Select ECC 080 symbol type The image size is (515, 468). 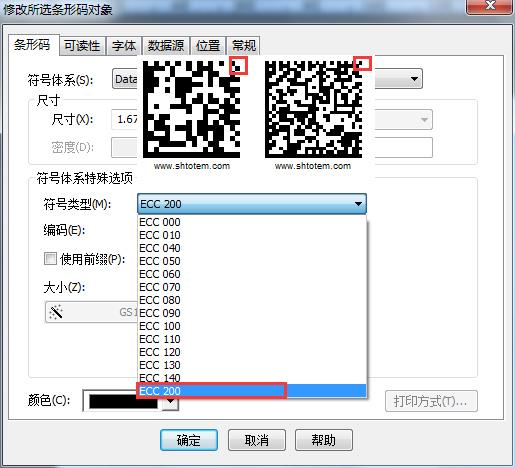(252, 300)
